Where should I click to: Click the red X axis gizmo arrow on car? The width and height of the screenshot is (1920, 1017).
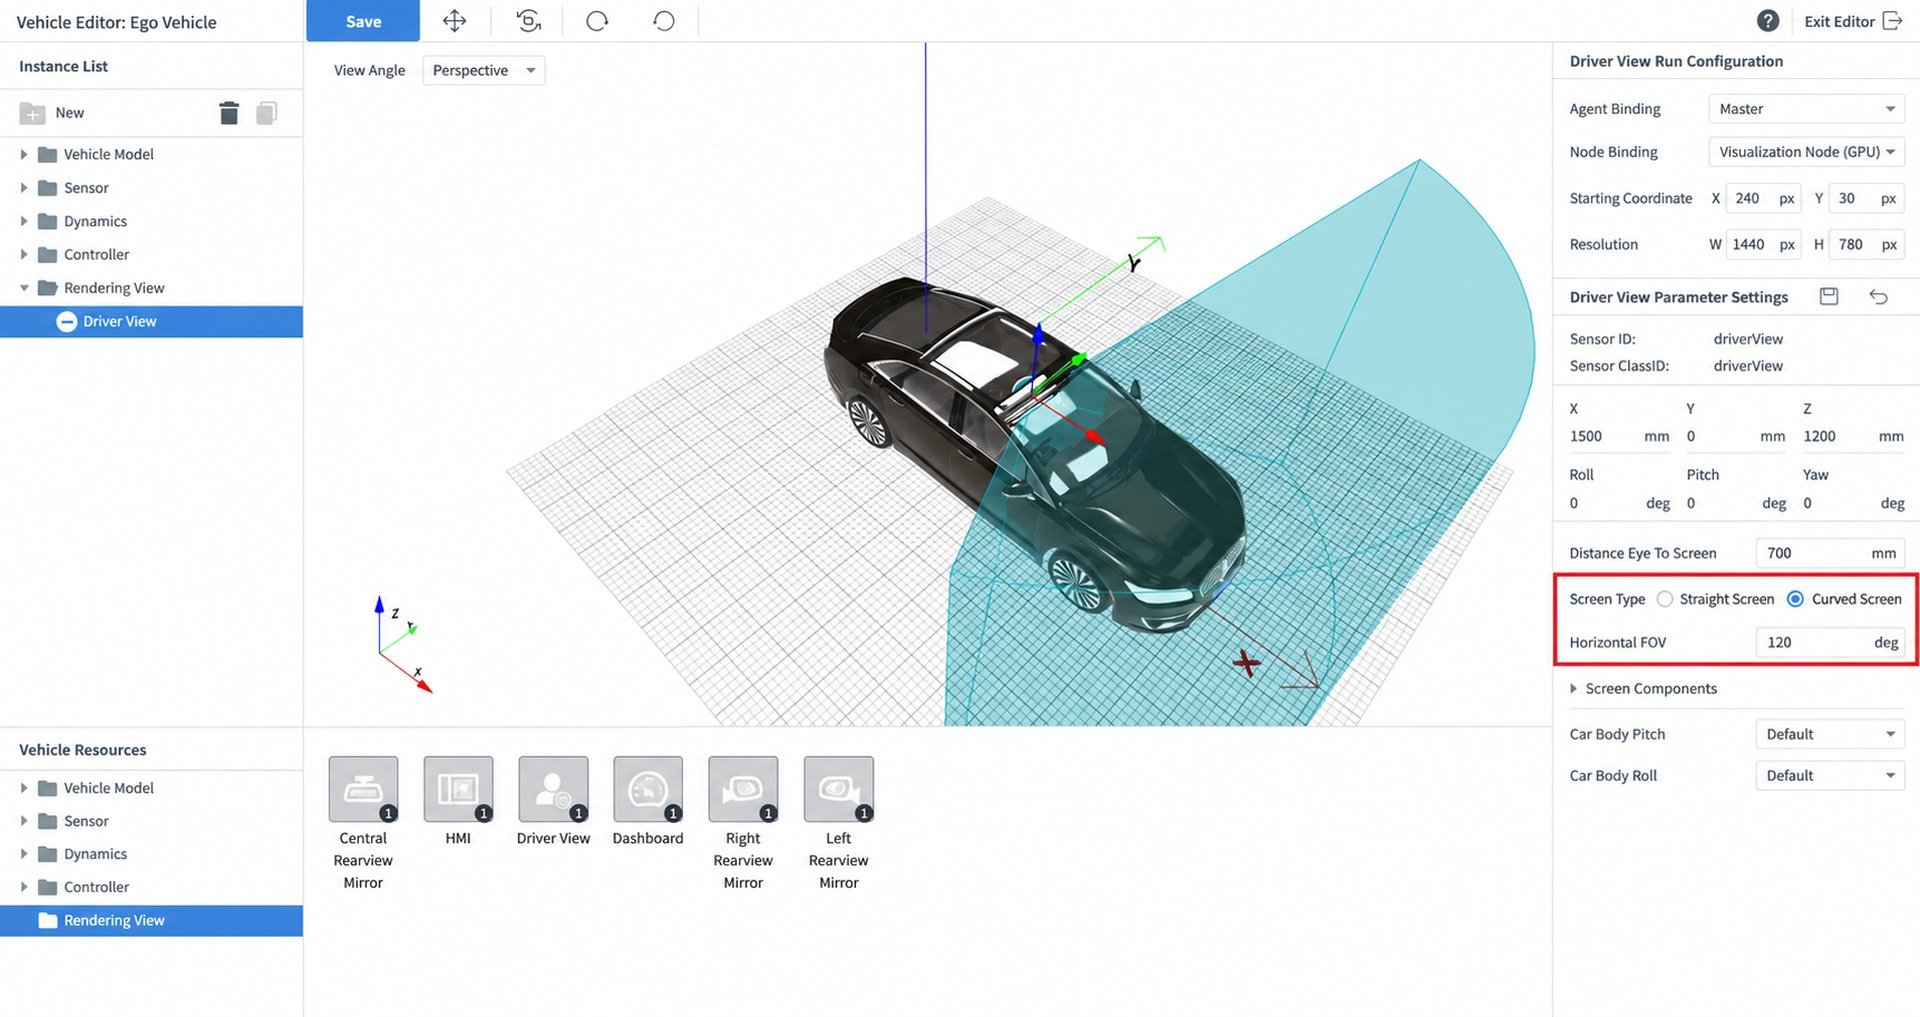[1096, 437]
